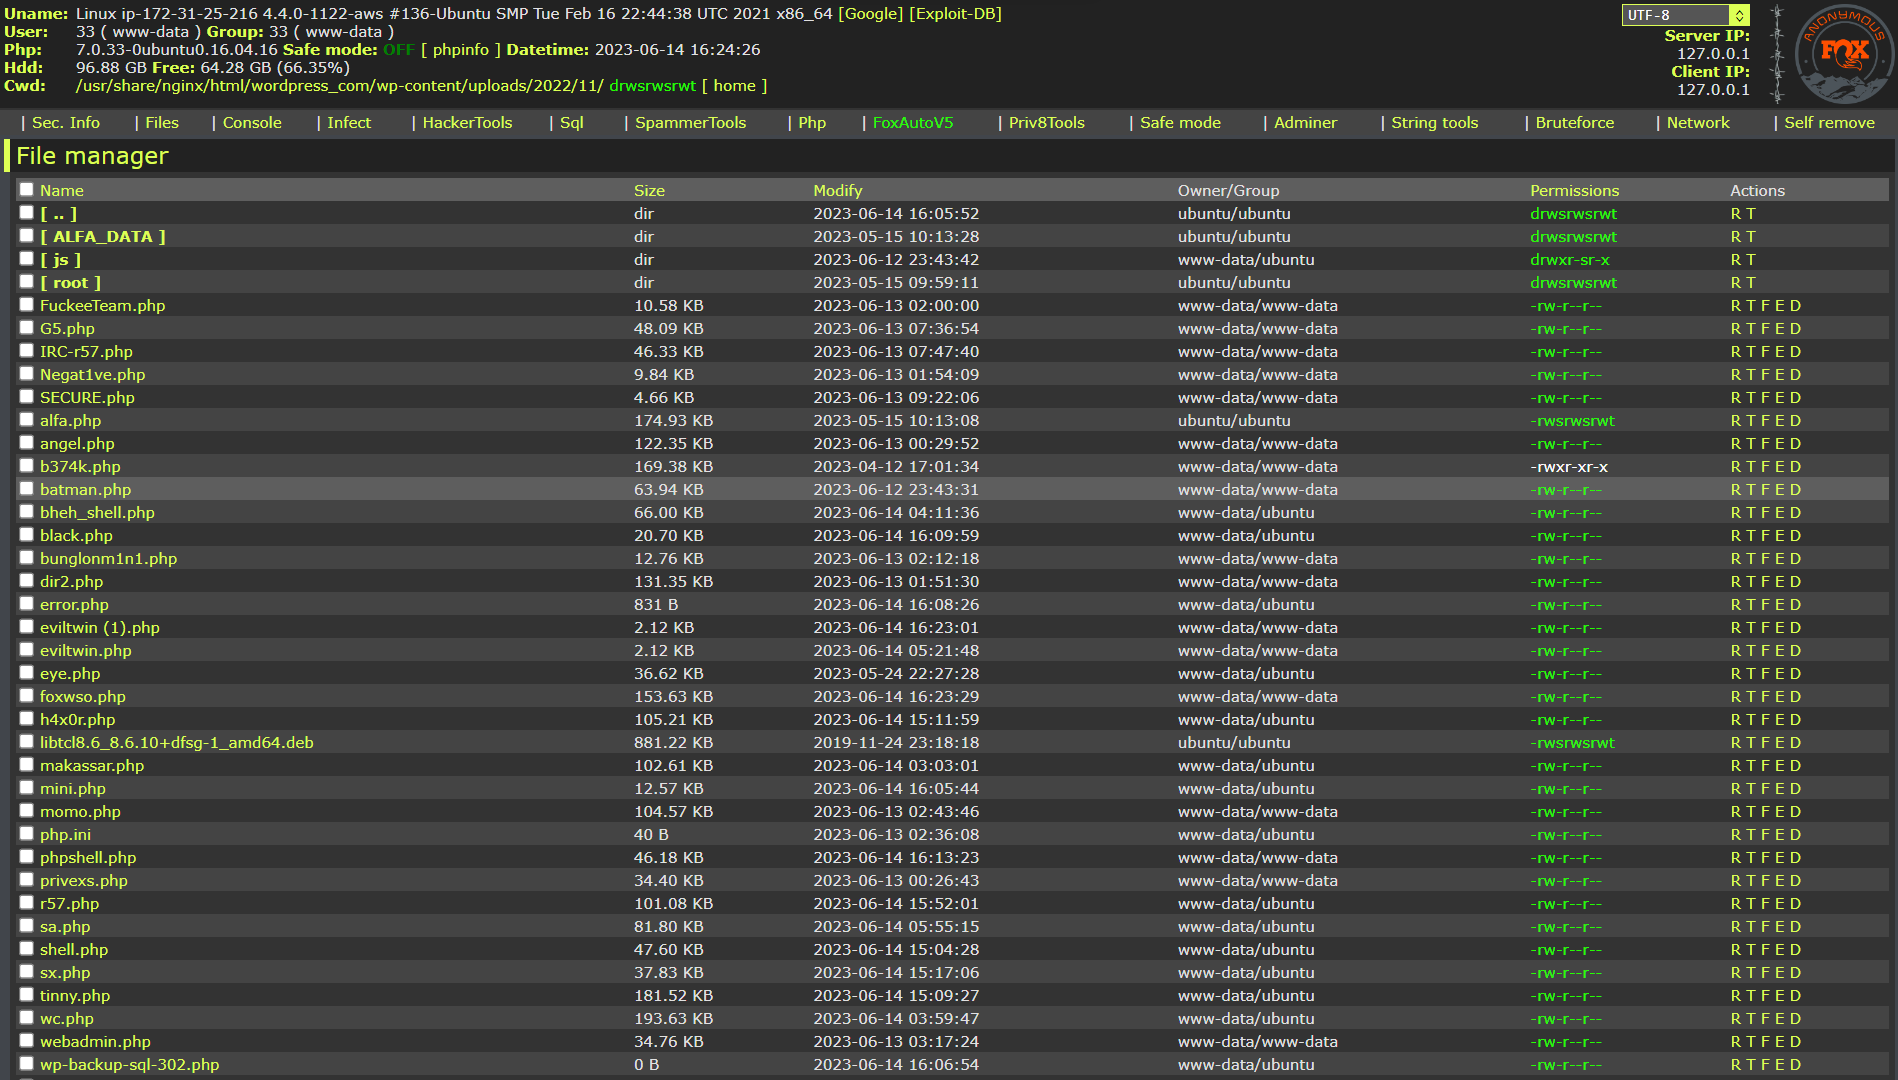The width and height of the screenshot is (1898, 1080).
Task: Click the phpinfo link
Action: (x=461, y=50)
